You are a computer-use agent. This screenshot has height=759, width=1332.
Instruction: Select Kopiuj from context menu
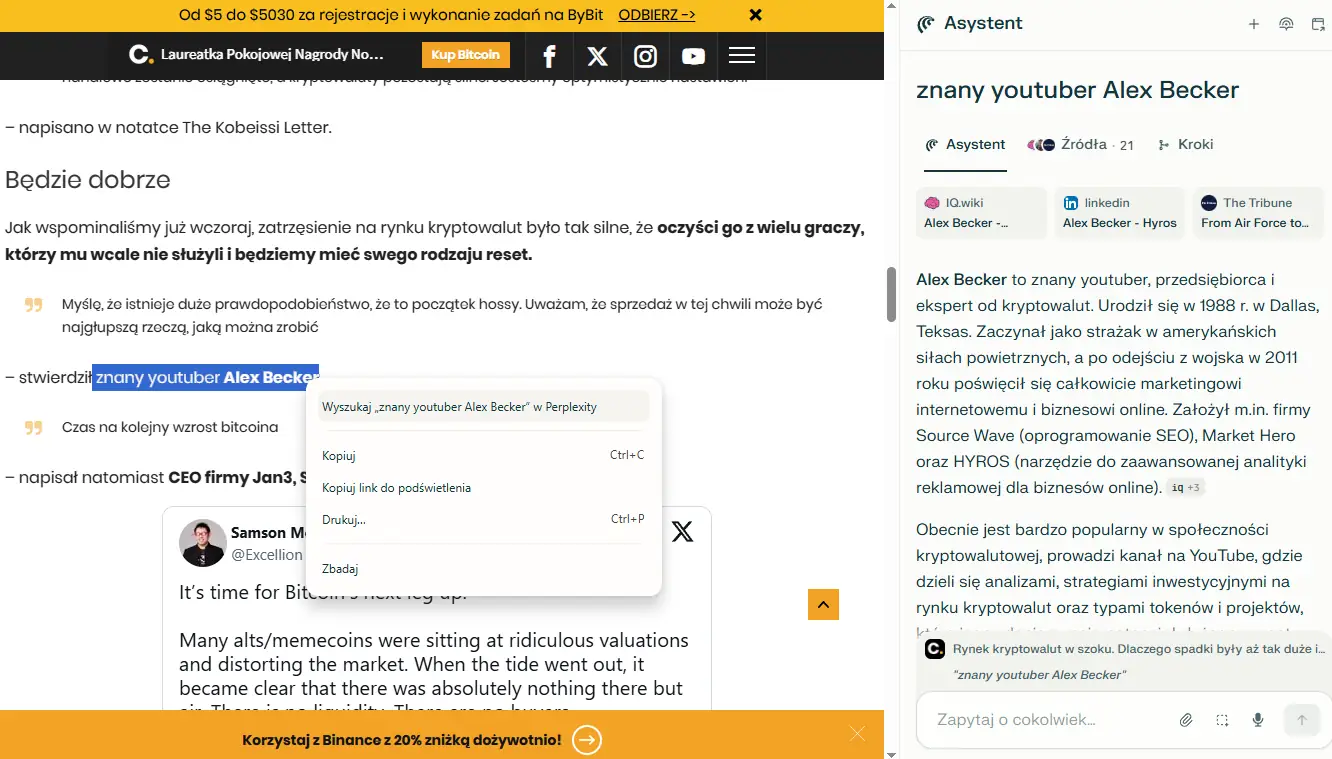[x=484, y=455]
